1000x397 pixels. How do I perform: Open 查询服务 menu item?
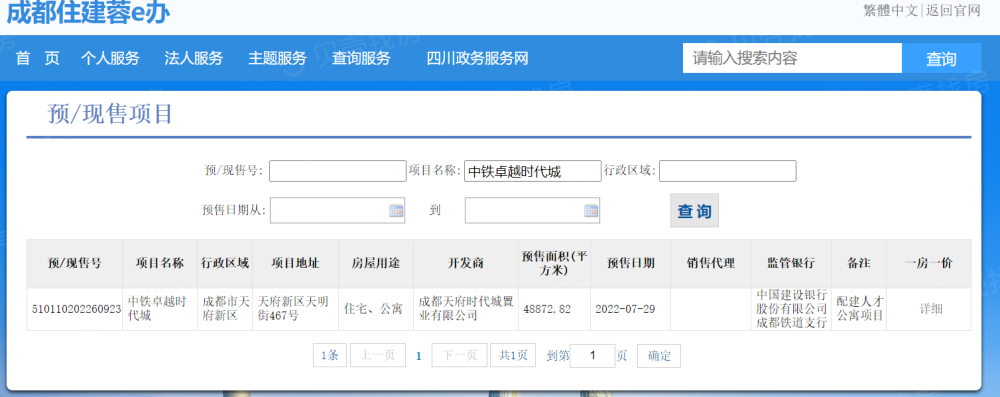coord(361,59)
